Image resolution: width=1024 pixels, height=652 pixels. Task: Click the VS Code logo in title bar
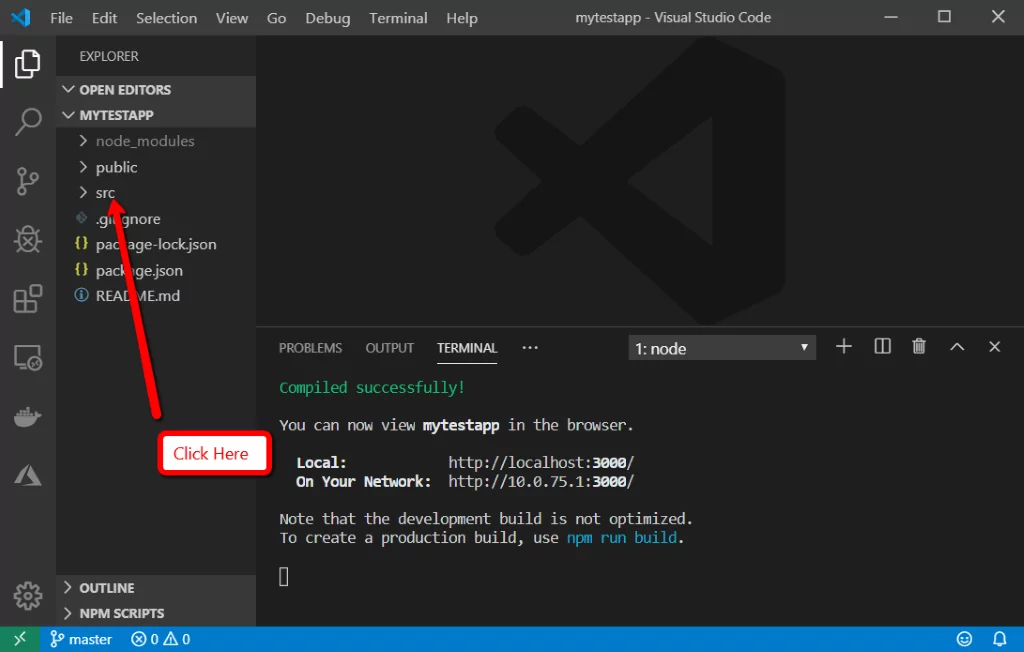pos(21,18)
